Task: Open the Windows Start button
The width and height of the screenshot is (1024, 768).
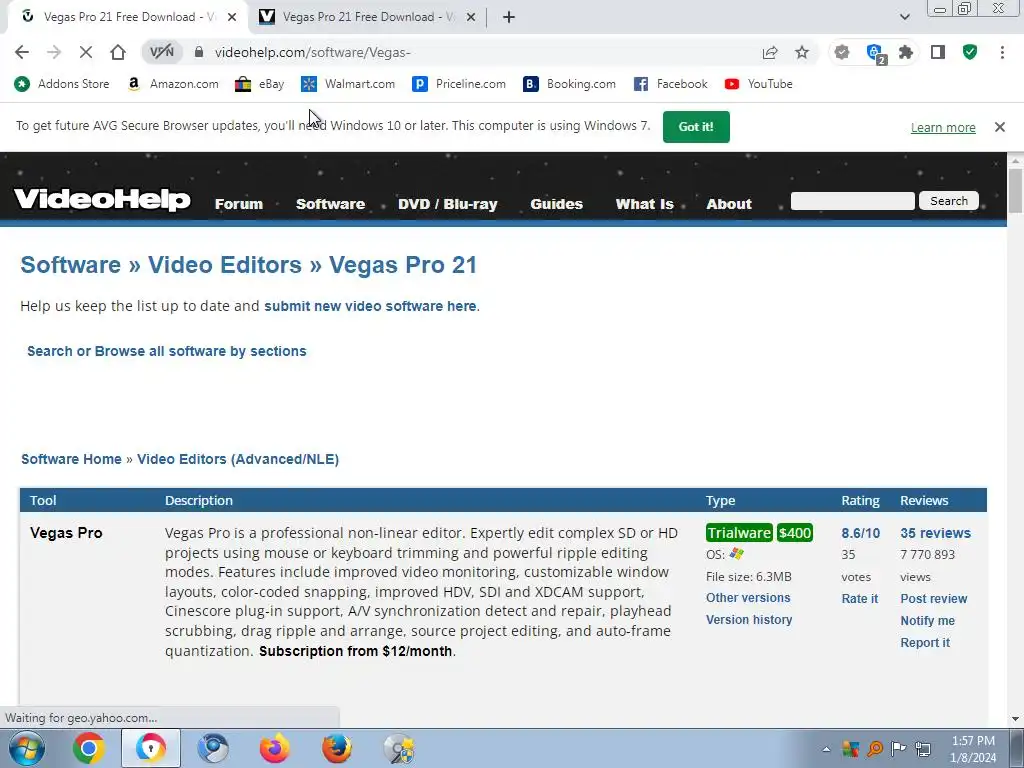Action: tap(27, 748)
